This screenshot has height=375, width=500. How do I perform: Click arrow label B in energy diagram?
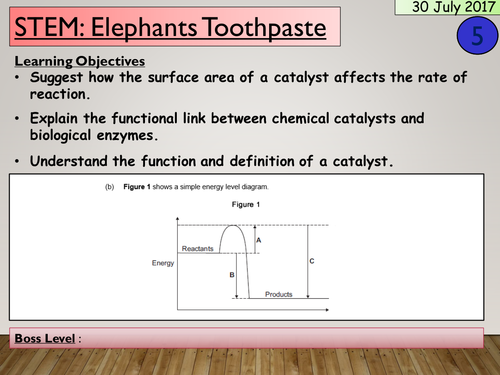(232, 275)
